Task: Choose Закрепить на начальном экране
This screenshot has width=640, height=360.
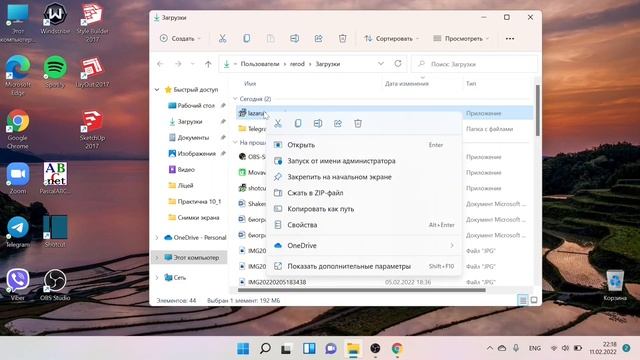Action: point(364,177)
